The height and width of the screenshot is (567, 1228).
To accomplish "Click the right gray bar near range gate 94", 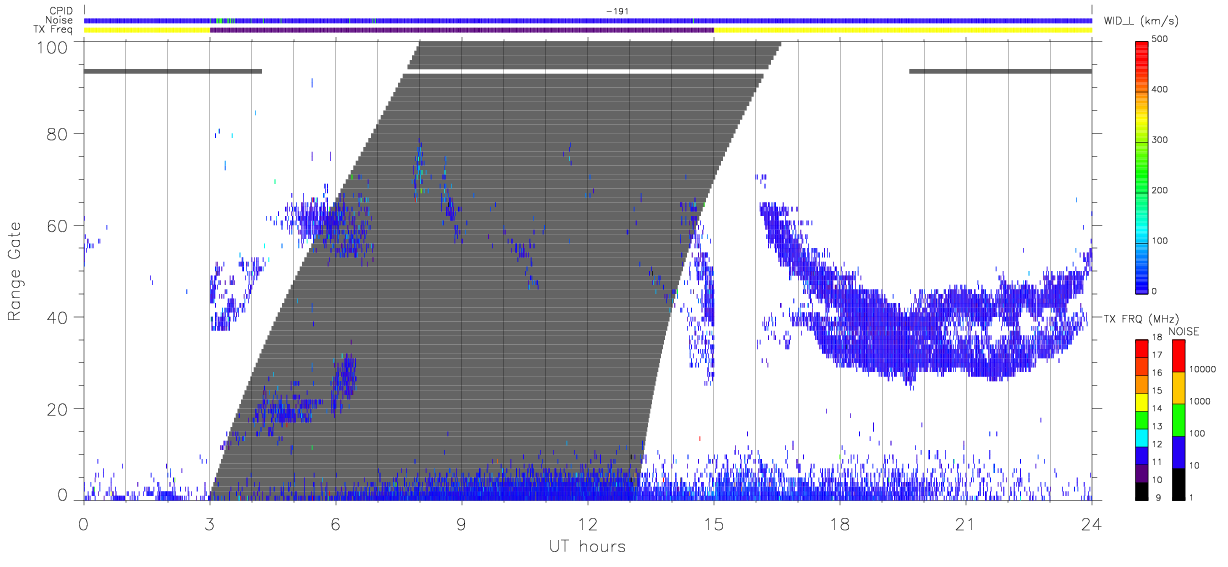I will click(x=1000, y=71).
